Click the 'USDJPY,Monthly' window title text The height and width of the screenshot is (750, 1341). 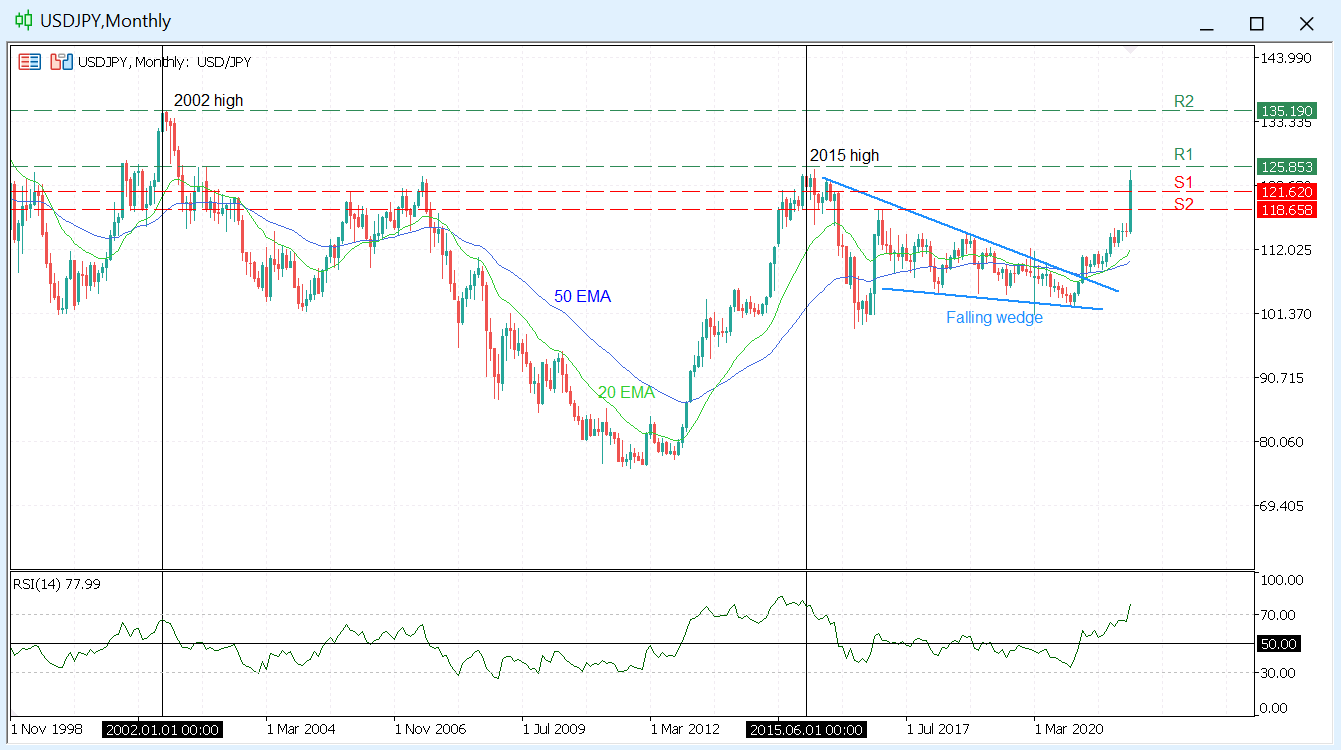106,21
